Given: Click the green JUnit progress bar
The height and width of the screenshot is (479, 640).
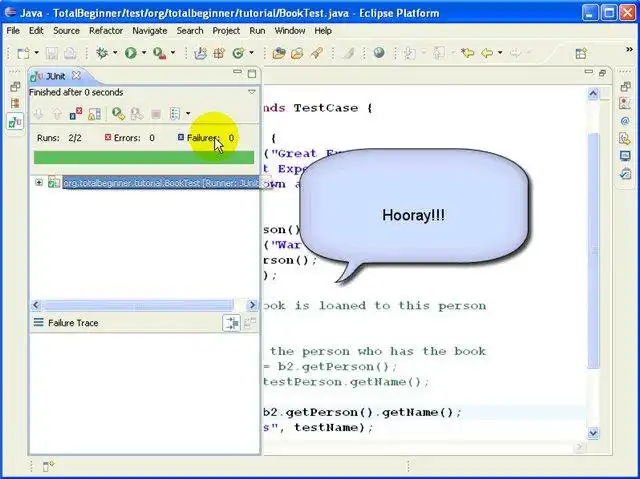Looking at the screenshot, I should pyautogui.click(x=144, y=157).
